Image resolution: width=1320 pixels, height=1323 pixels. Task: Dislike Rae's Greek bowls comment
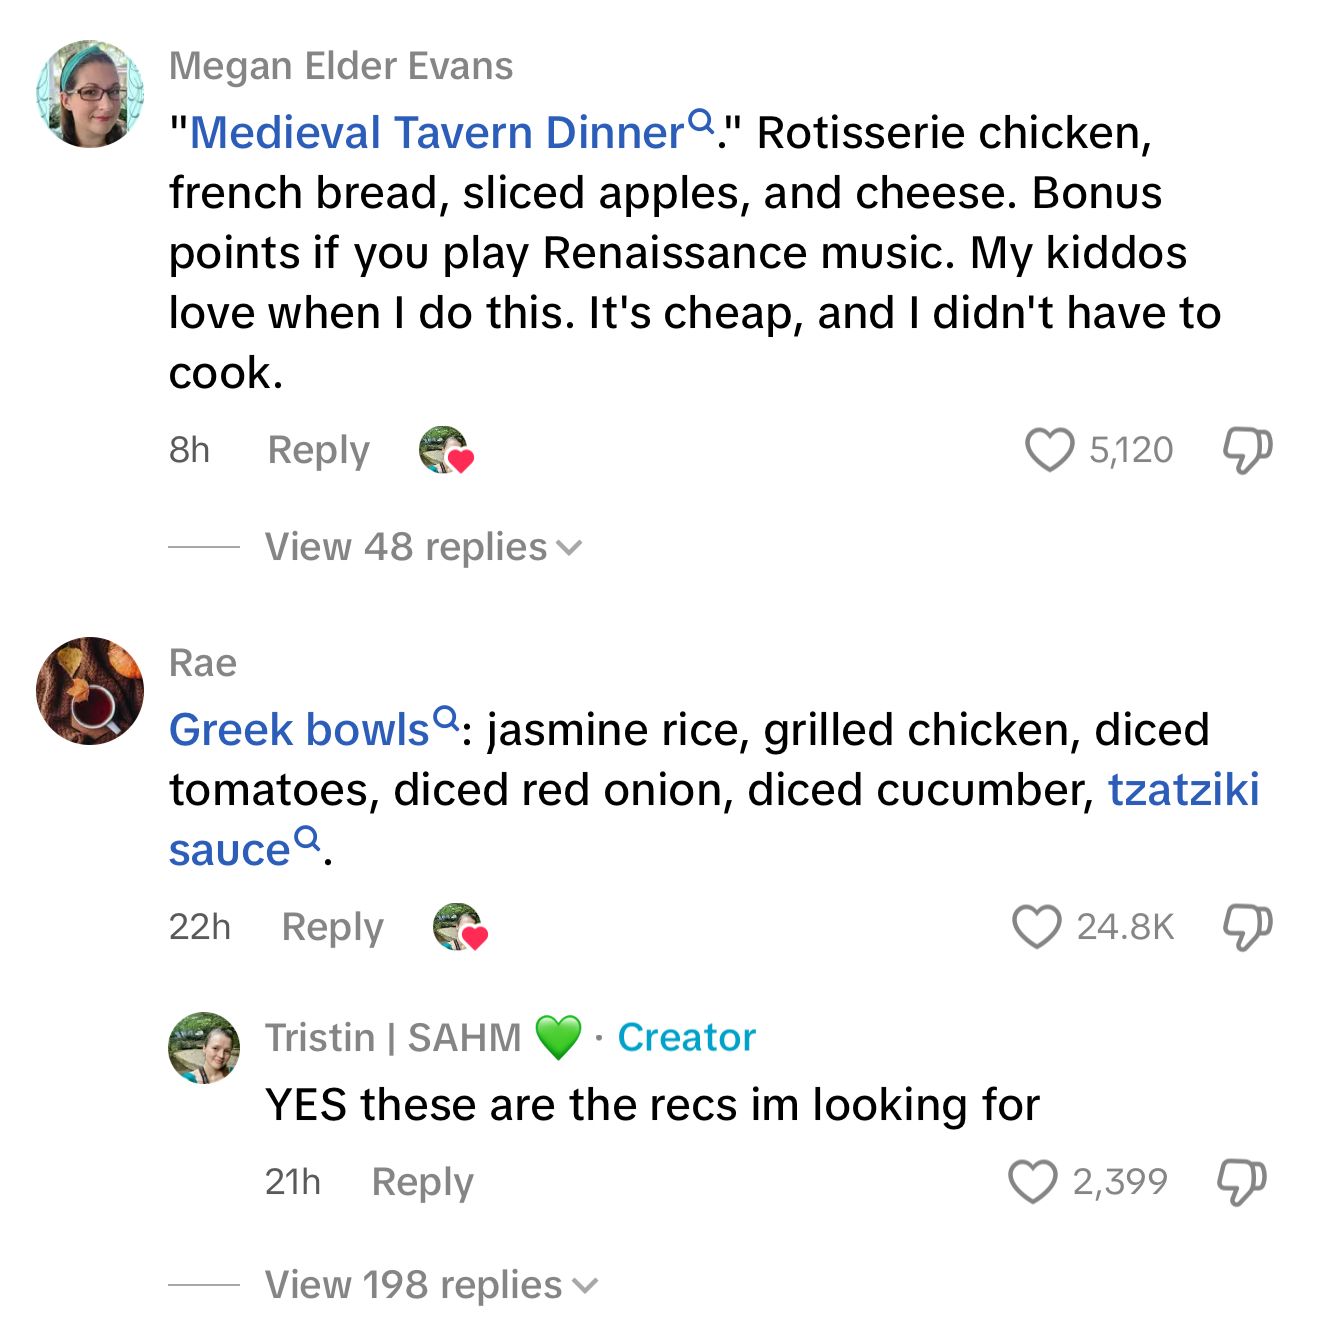(1247, 927)
